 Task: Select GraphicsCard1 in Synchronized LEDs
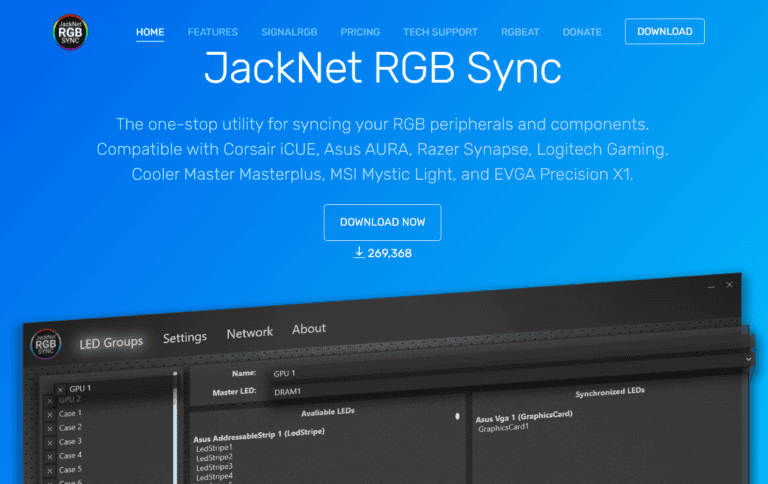click(504, 428)
